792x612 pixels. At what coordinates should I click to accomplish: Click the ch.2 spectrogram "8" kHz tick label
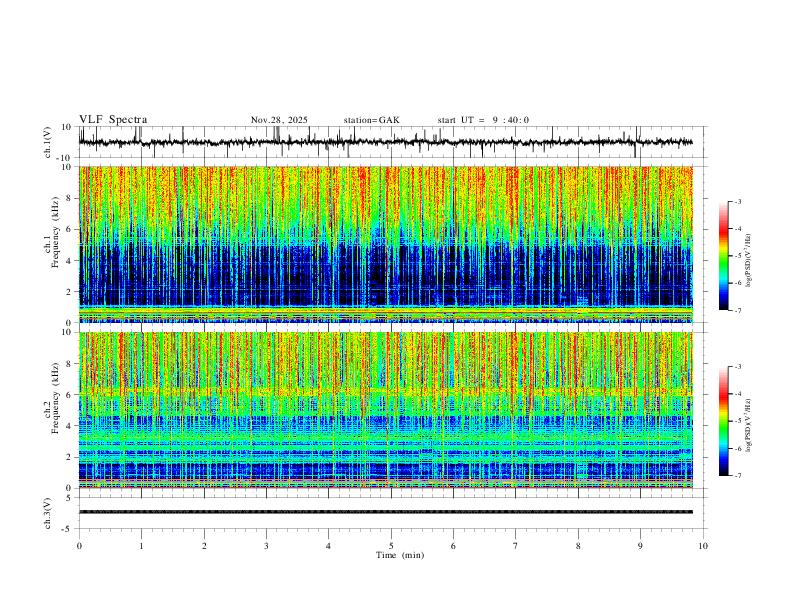(x=70, y=364)
